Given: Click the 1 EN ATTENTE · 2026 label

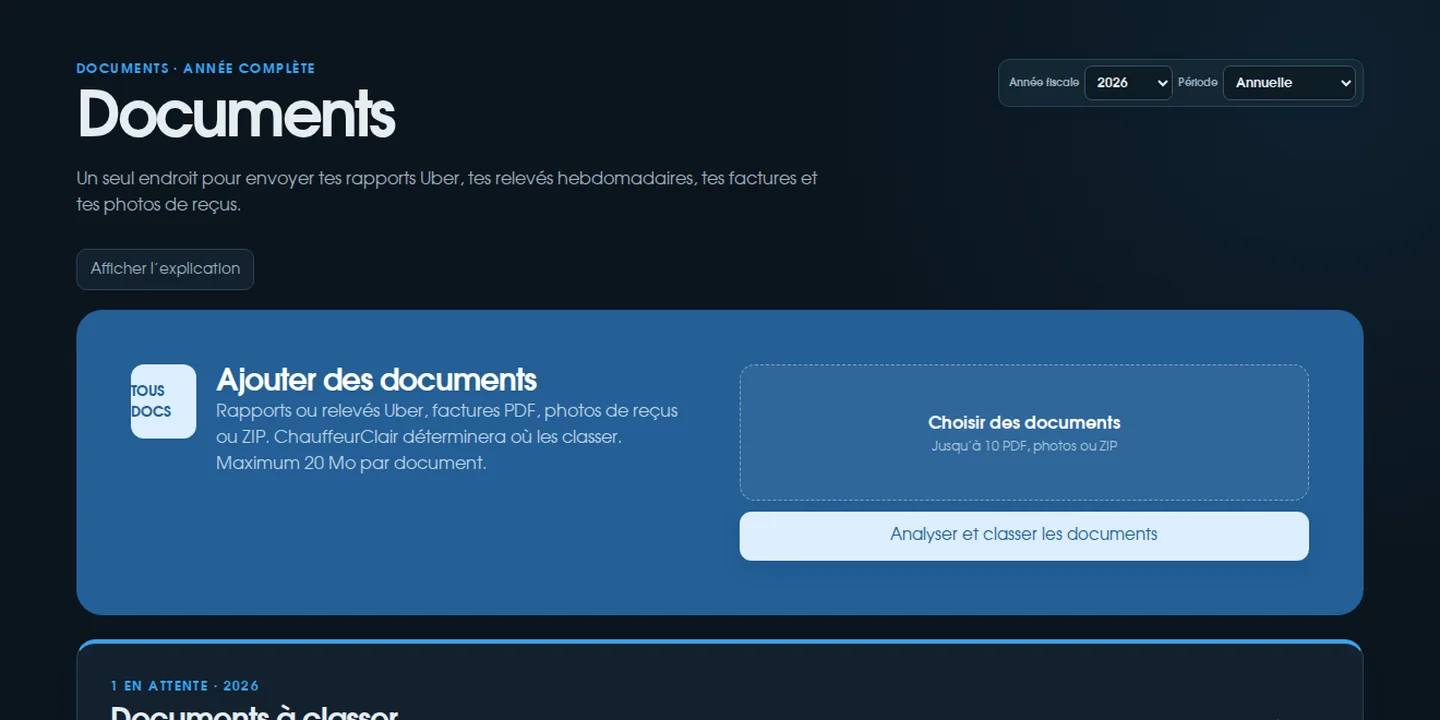Looking at the screenshot, I should click(185, 686).
